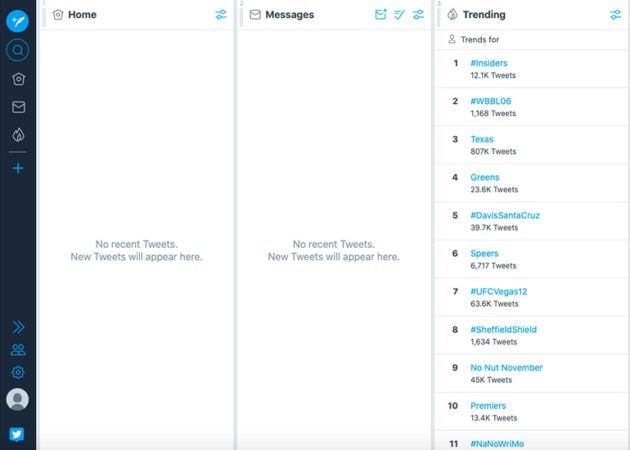Open Trending column options slider icon

click(616, 14)
